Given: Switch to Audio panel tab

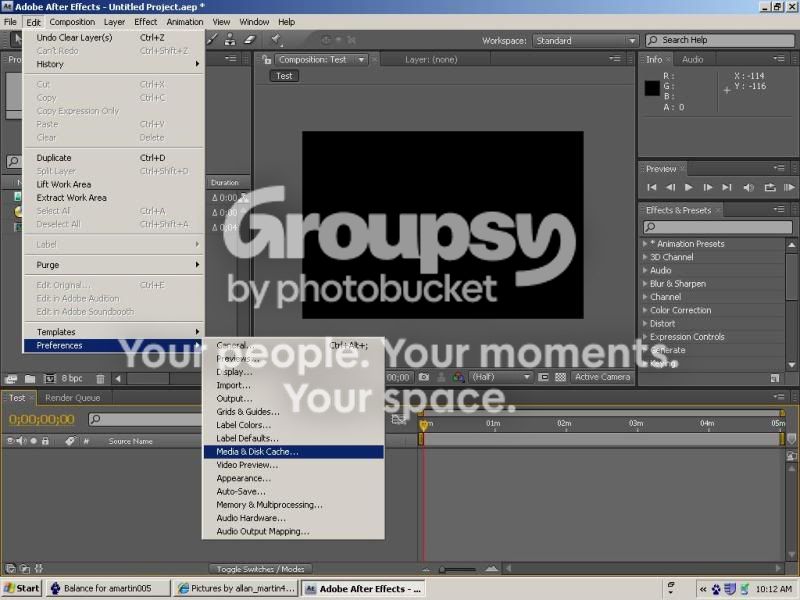Looking at the screenshot, I should [692, 60].
